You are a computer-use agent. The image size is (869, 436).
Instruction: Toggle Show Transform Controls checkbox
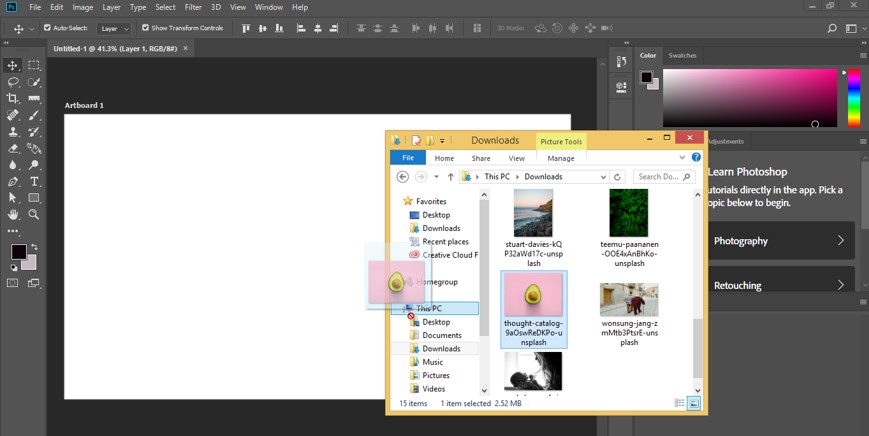(145, 28)
